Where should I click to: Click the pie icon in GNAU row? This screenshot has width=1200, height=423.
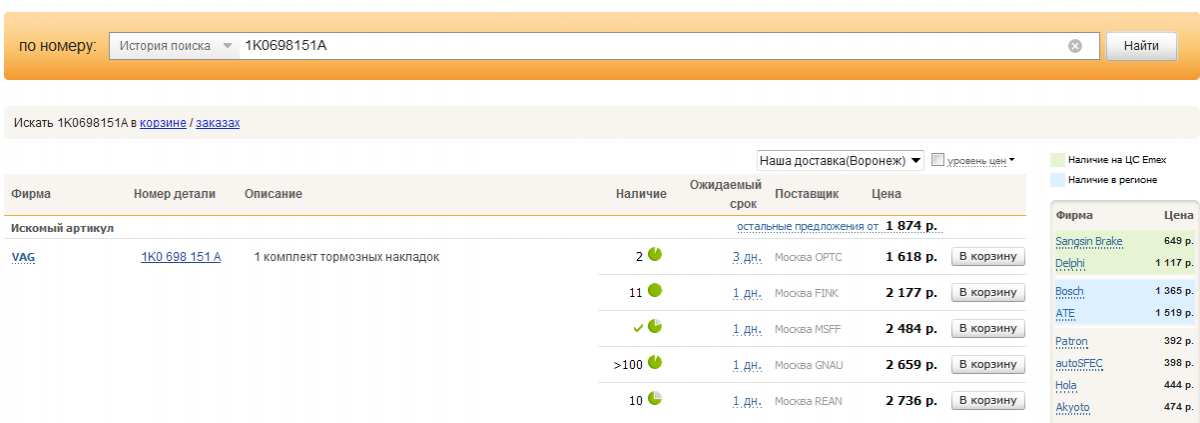[x=655, y=363]
